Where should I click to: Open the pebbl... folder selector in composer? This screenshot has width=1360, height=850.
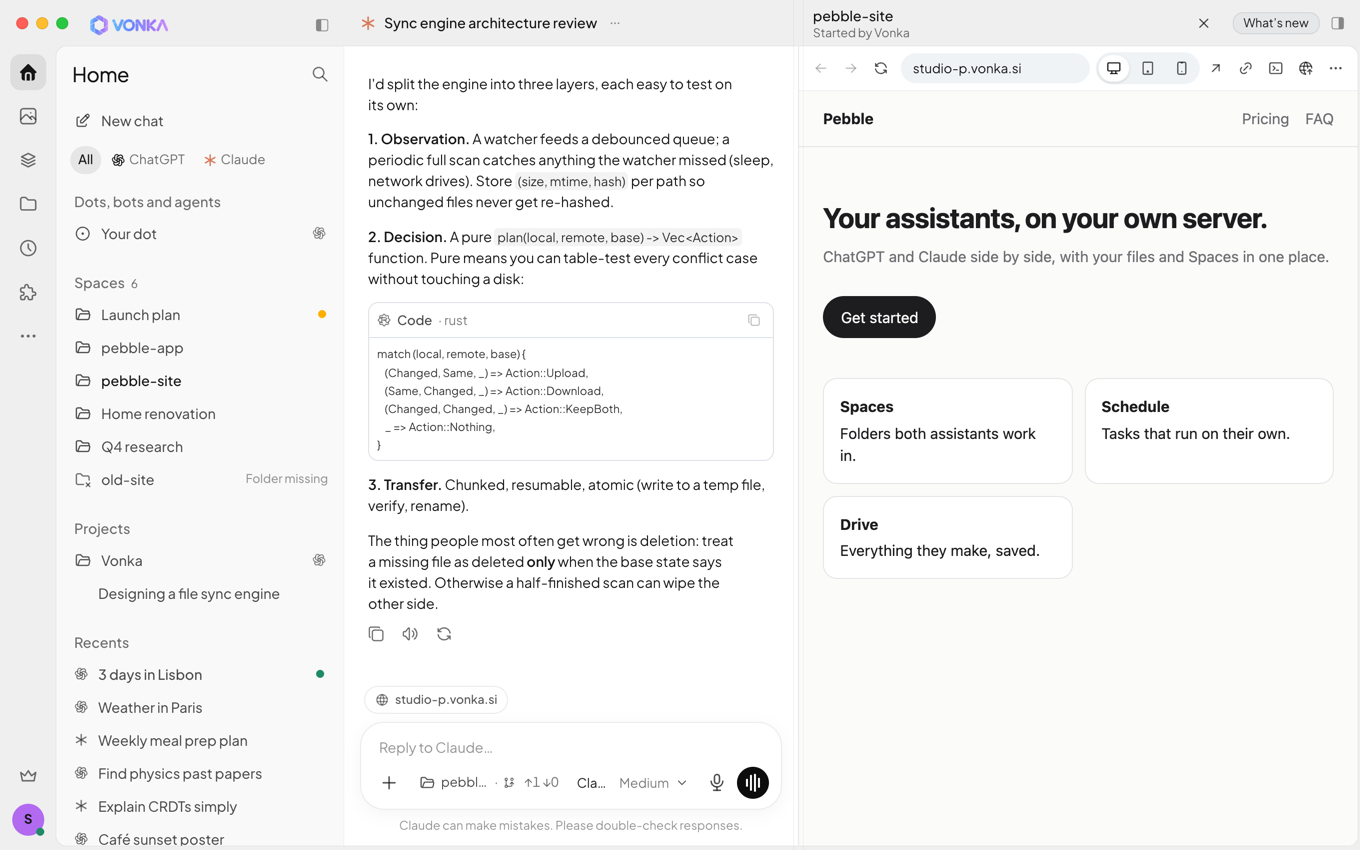point(453,783)
